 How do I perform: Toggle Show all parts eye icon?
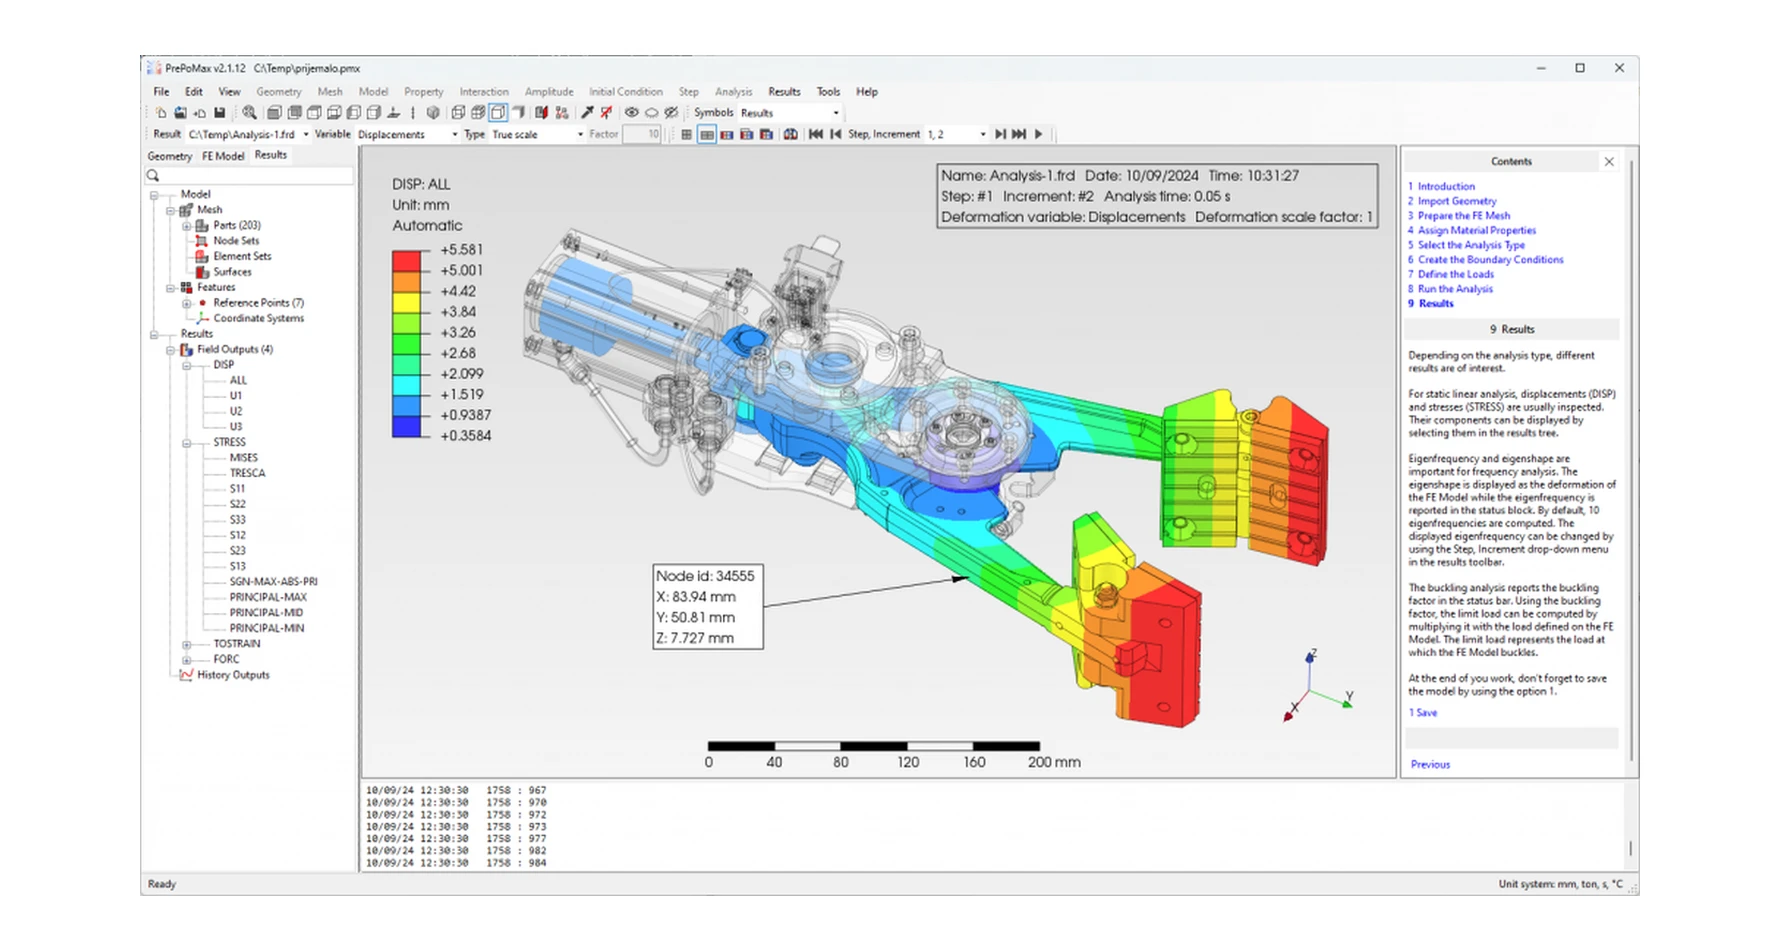[631, 113]
